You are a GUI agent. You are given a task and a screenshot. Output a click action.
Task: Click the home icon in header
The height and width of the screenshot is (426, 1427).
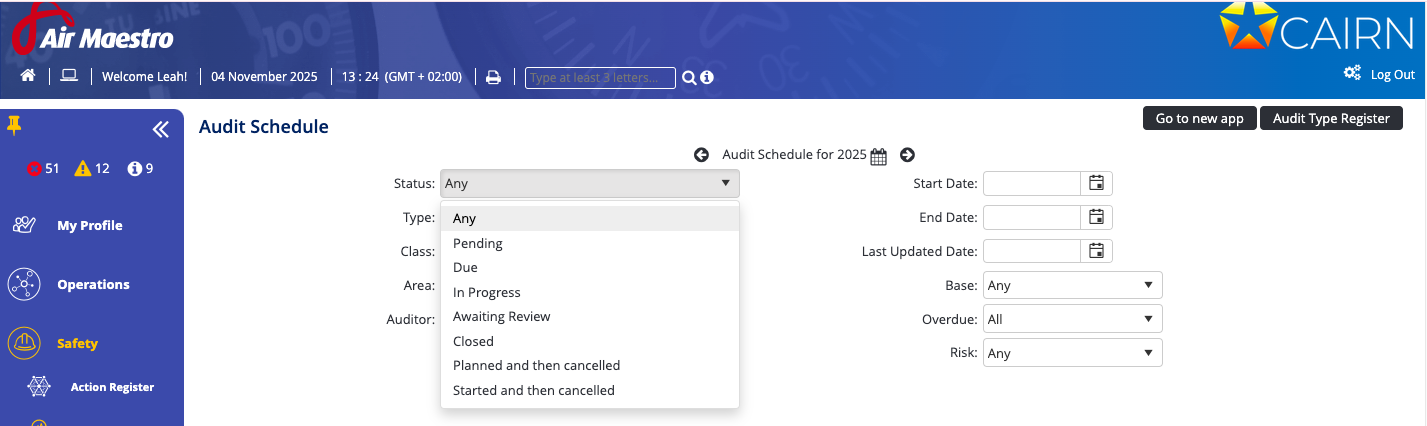28,77
